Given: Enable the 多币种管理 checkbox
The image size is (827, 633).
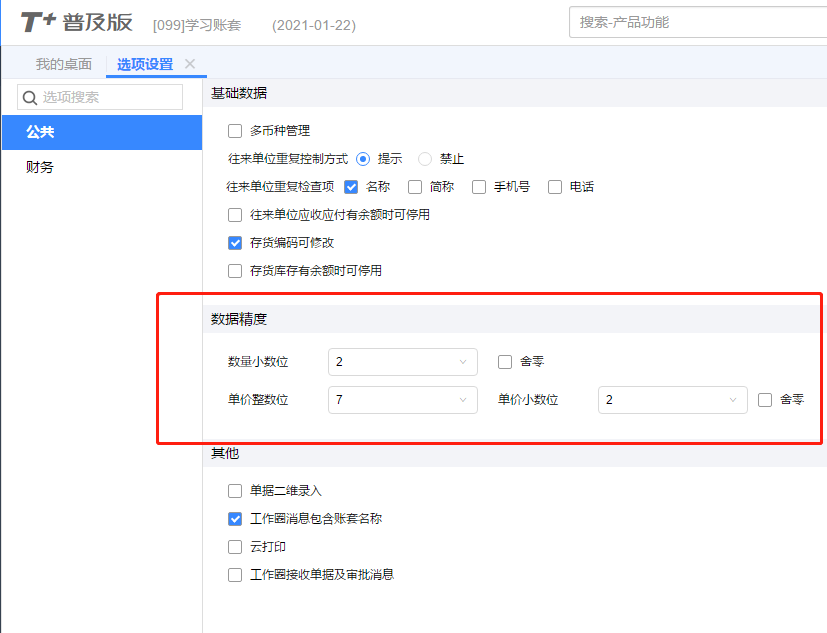Looking at the screenshot, I should click(x=235, y=131).
